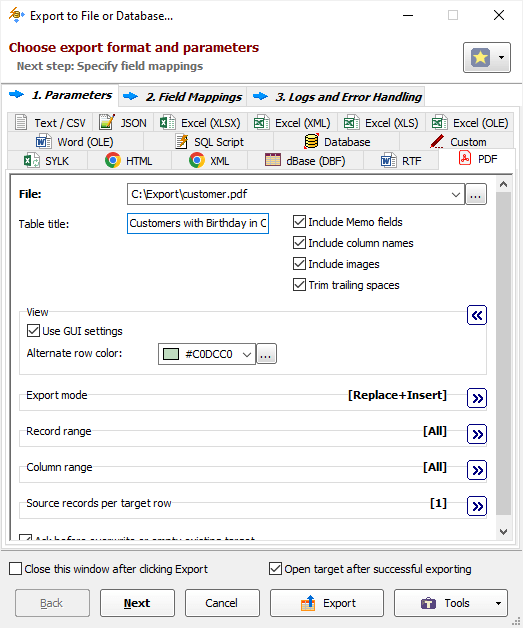Screen dimensions: 523x628
Task: Click the scrollbar down arrow
Action: 503,532
